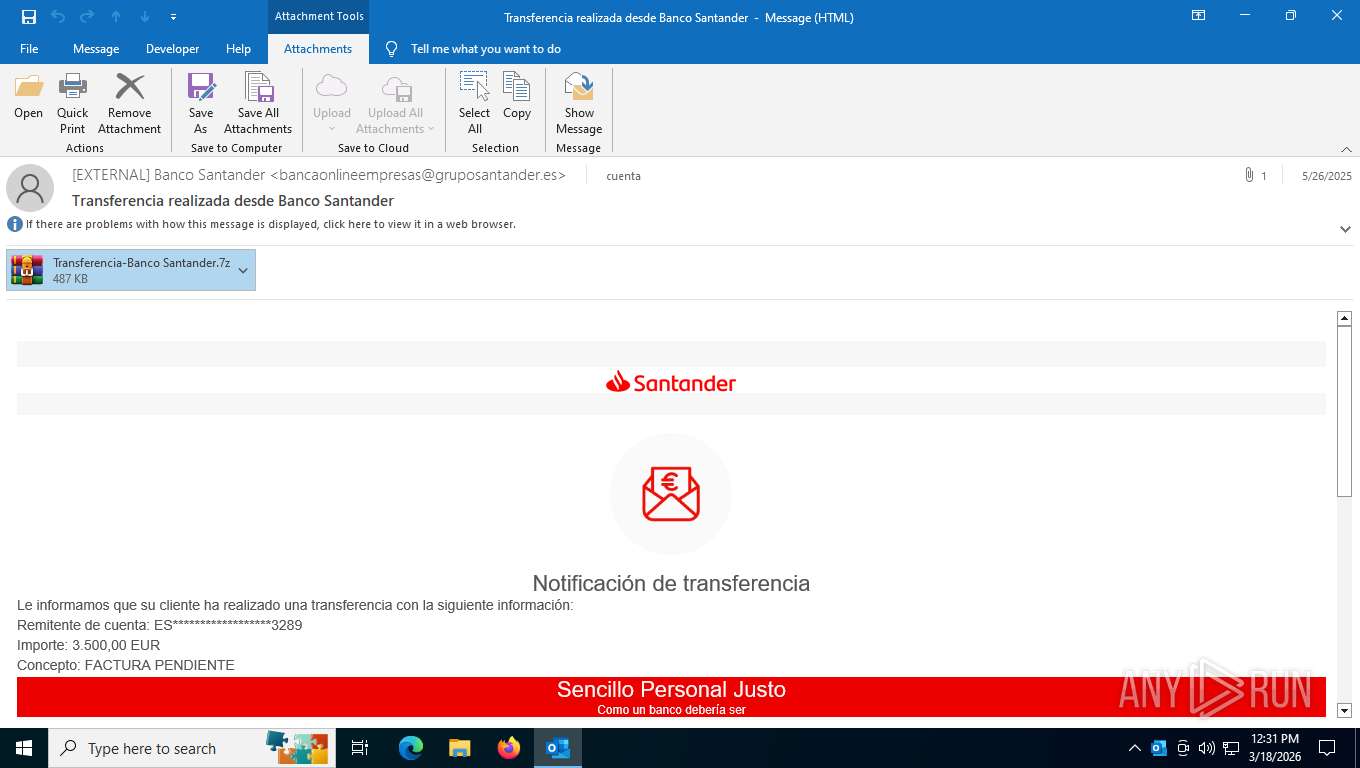Click the view in web browser info bar

[x=271, y=224]
